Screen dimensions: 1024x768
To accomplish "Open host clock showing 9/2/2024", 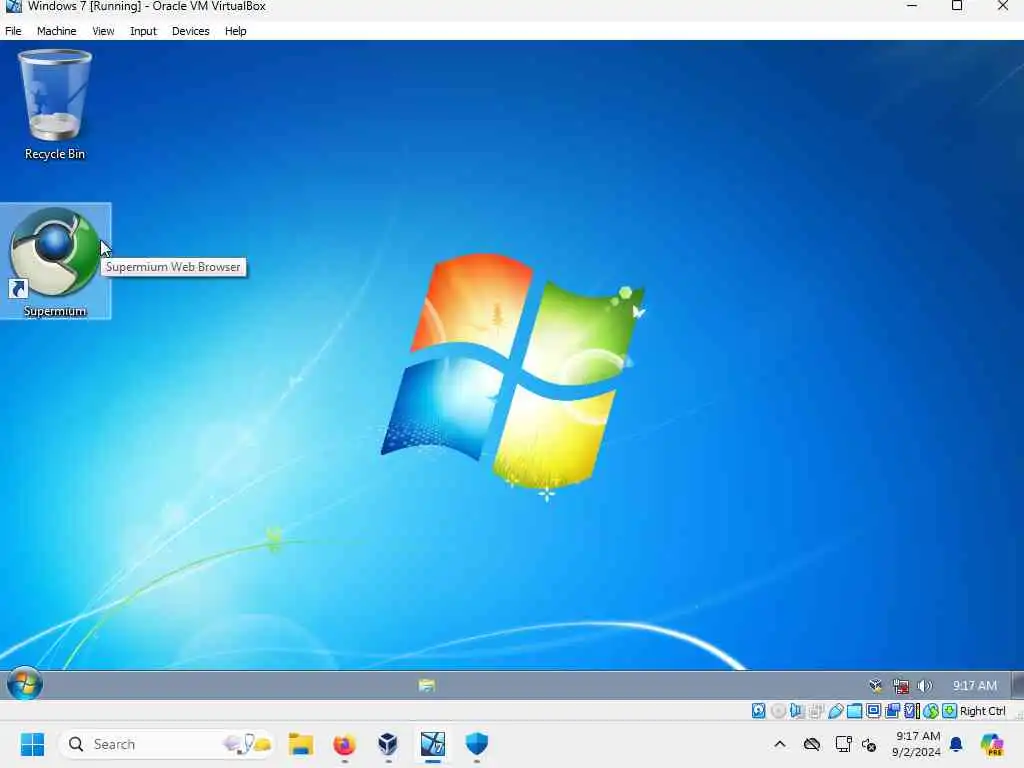I will pos(917,744).
